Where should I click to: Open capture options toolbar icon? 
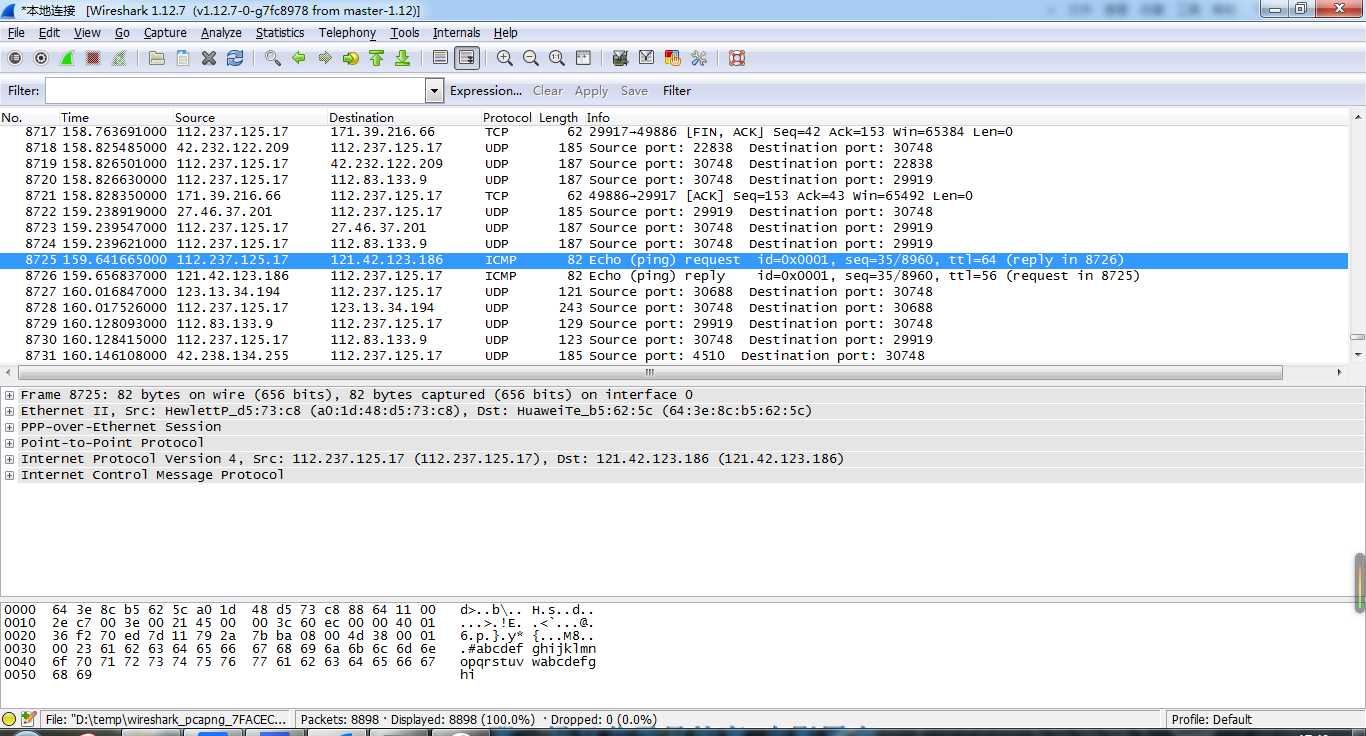click(x=41, y=58)
